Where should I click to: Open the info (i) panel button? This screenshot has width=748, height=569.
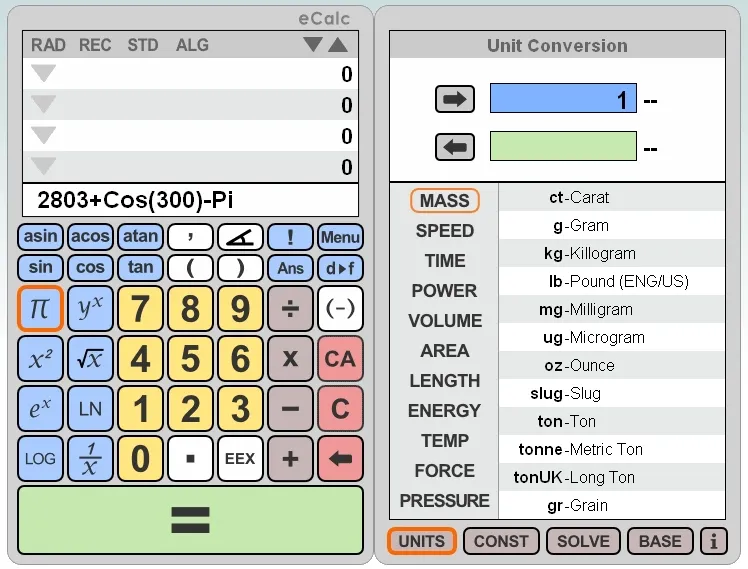pos(714,541)
